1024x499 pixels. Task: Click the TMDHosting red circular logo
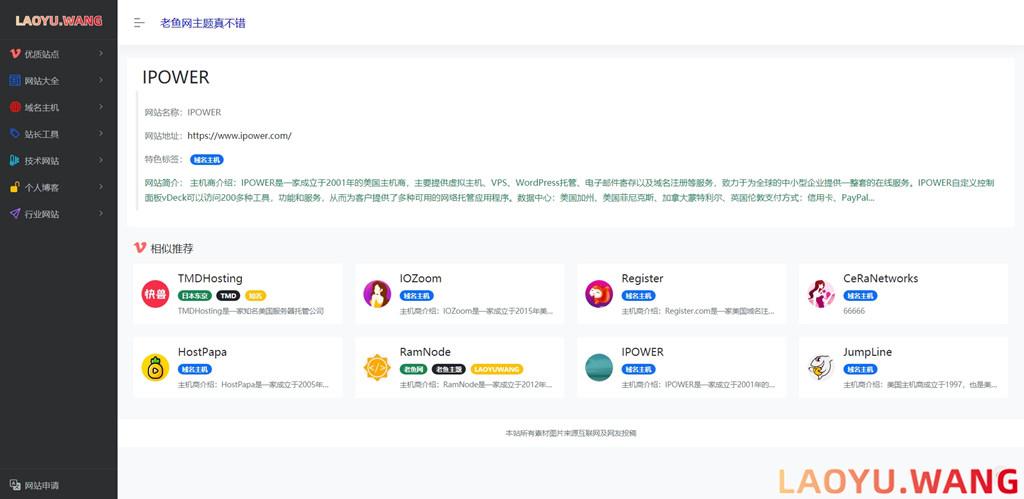coord(155,294)
